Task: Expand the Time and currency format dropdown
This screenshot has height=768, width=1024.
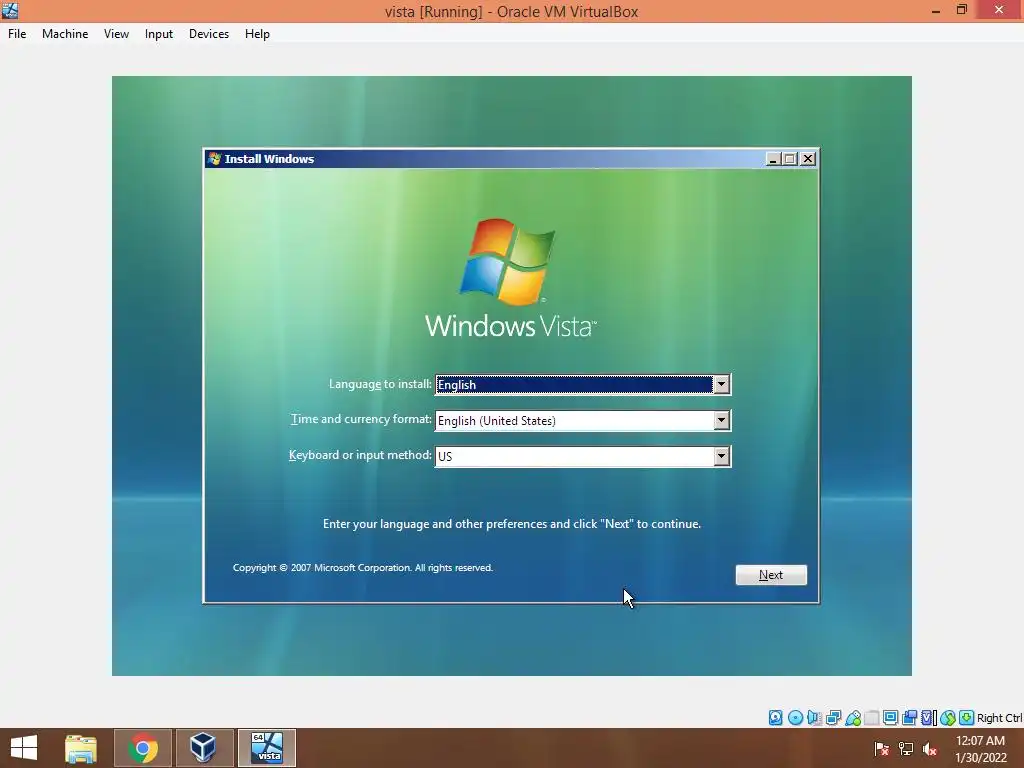Action: pos(721,421)
